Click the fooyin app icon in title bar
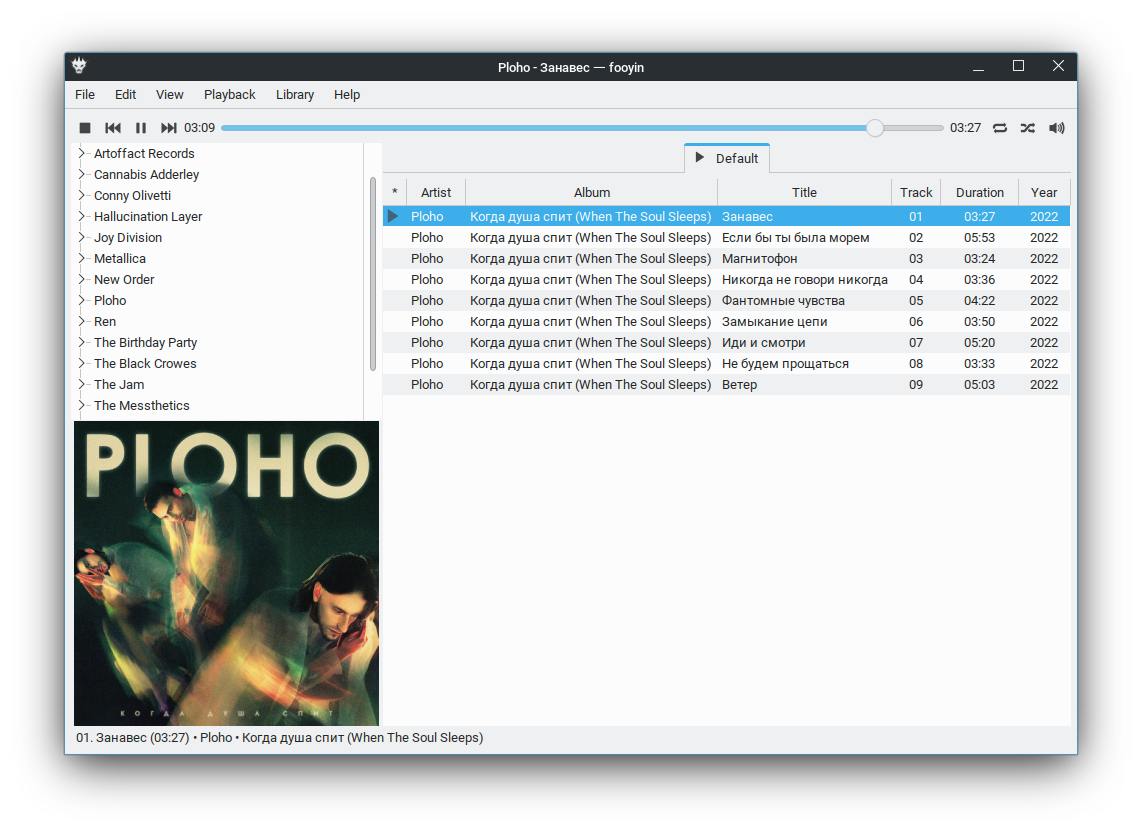Viewport: 1142px width, 831px height. coord(79,67)
